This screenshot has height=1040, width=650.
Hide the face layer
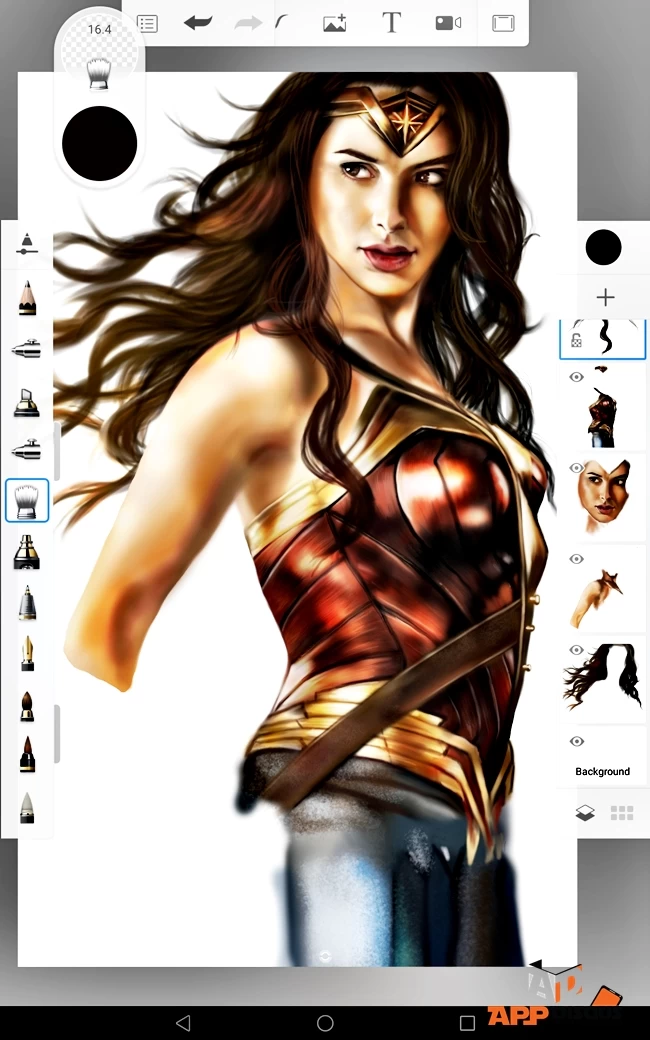(576, 468)
